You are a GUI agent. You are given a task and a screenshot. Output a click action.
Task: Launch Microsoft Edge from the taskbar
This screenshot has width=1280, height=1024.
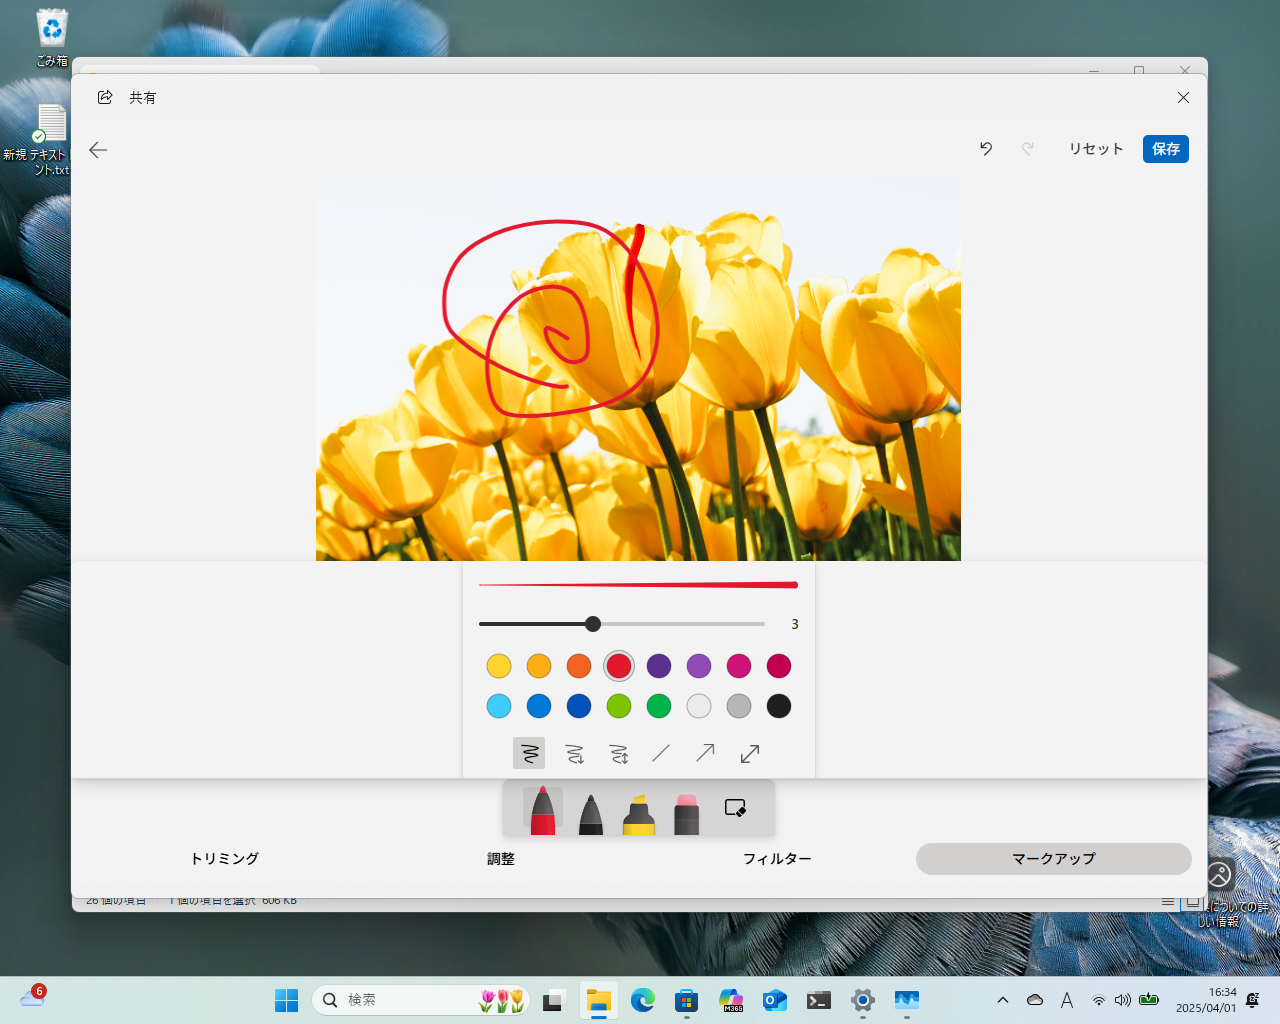pos(642,1000)
